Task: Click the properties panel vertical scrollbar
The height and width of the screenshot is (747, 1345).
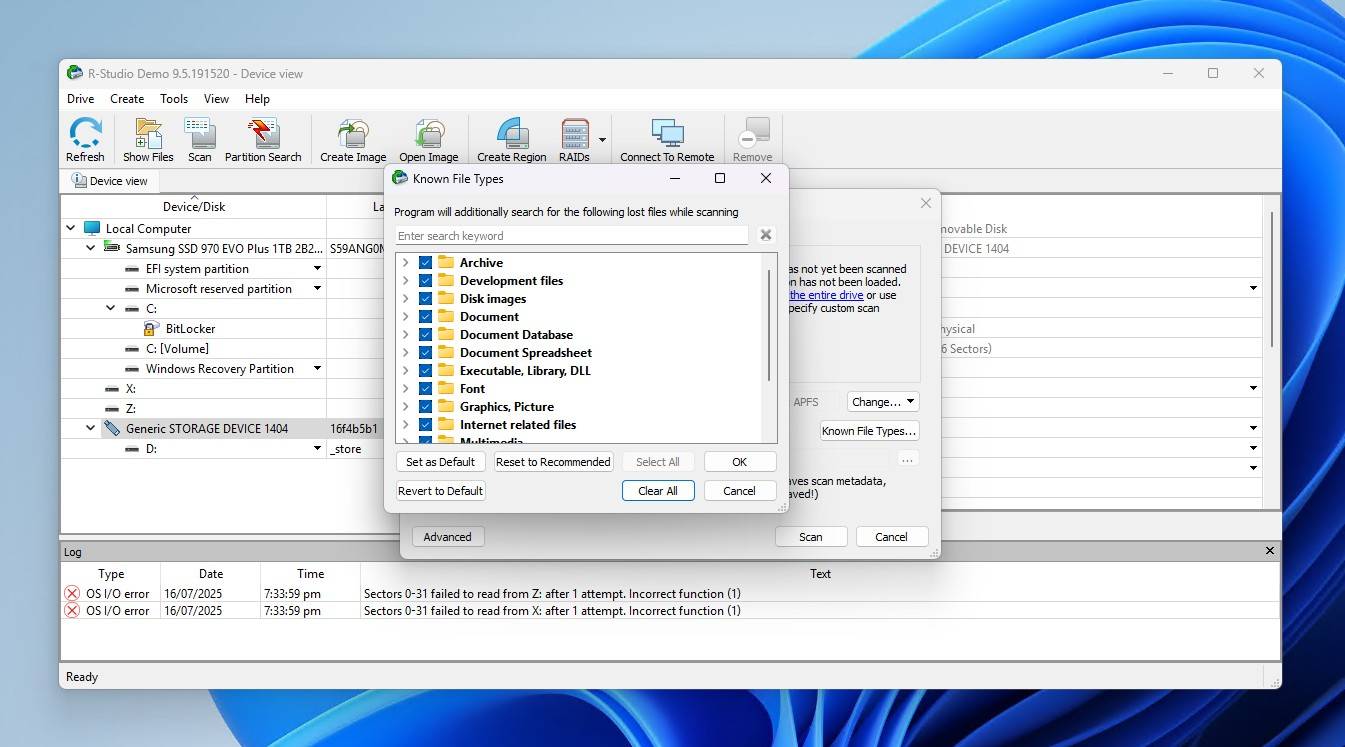Action: [x=1272, y=278]
